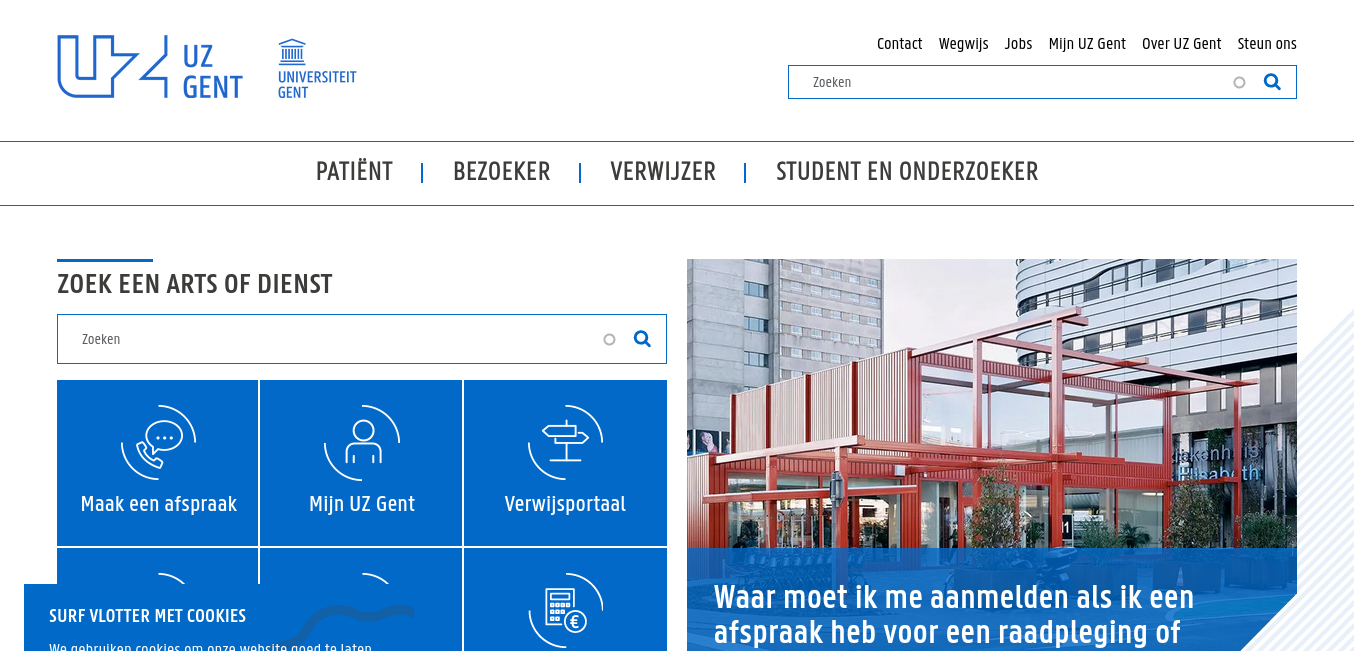Select the BEZOEKER menu item

(x=502, y=172)
